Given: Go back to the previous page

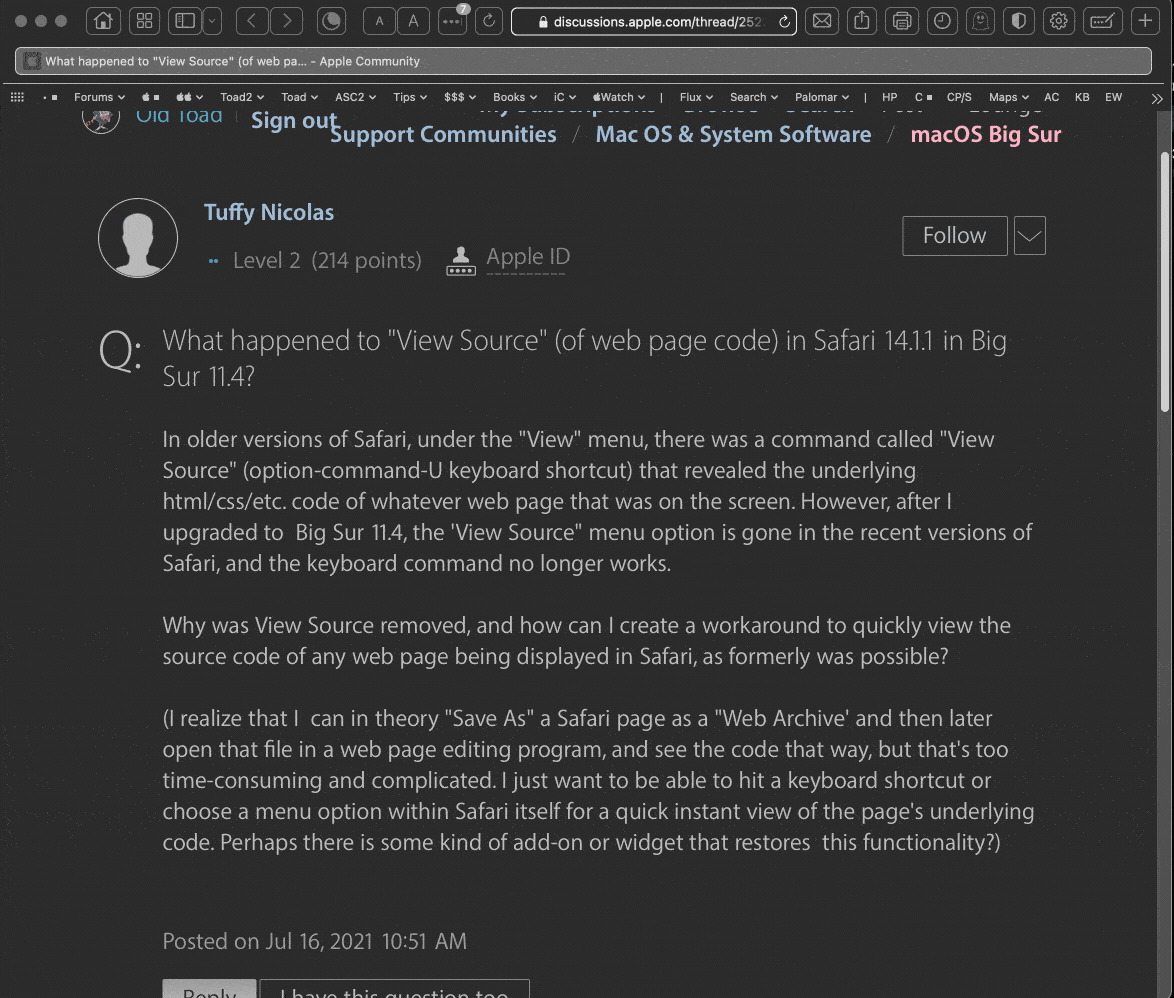Looking at the screenshot, I should [252, 21].
